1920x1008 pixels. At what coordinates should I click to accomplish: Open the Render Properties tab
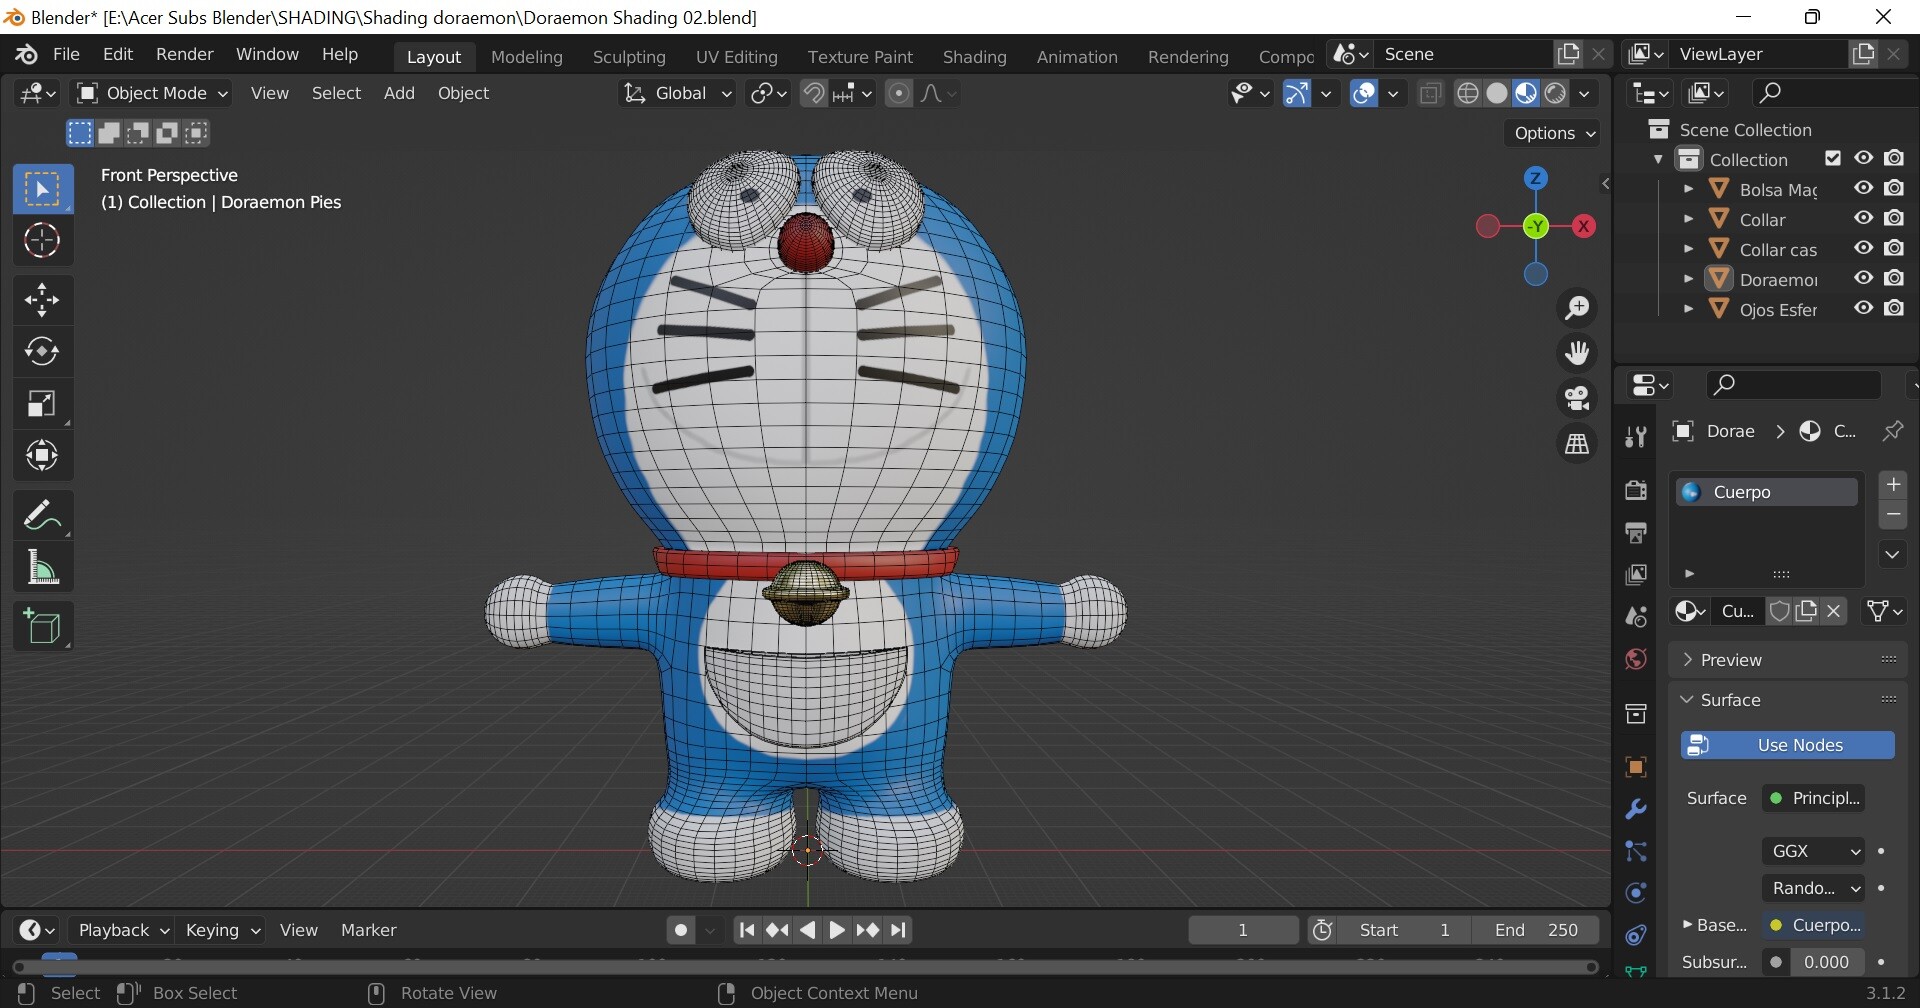[x=1635, y=489]
